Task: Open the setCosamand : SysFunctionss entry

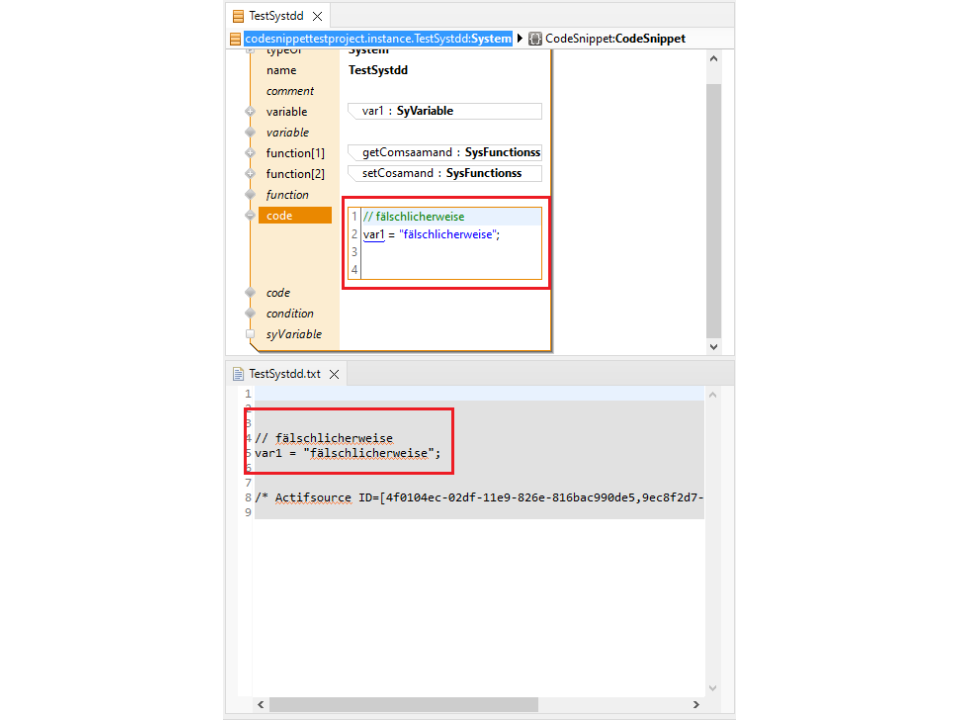Action: (444, 173)
